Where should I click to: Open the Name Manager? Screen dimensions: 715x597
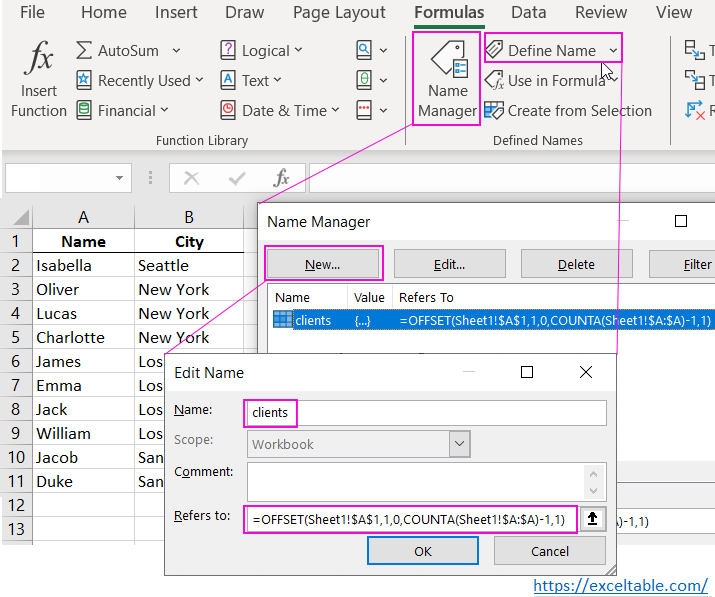pyautogui.click(x=447, y=78)
